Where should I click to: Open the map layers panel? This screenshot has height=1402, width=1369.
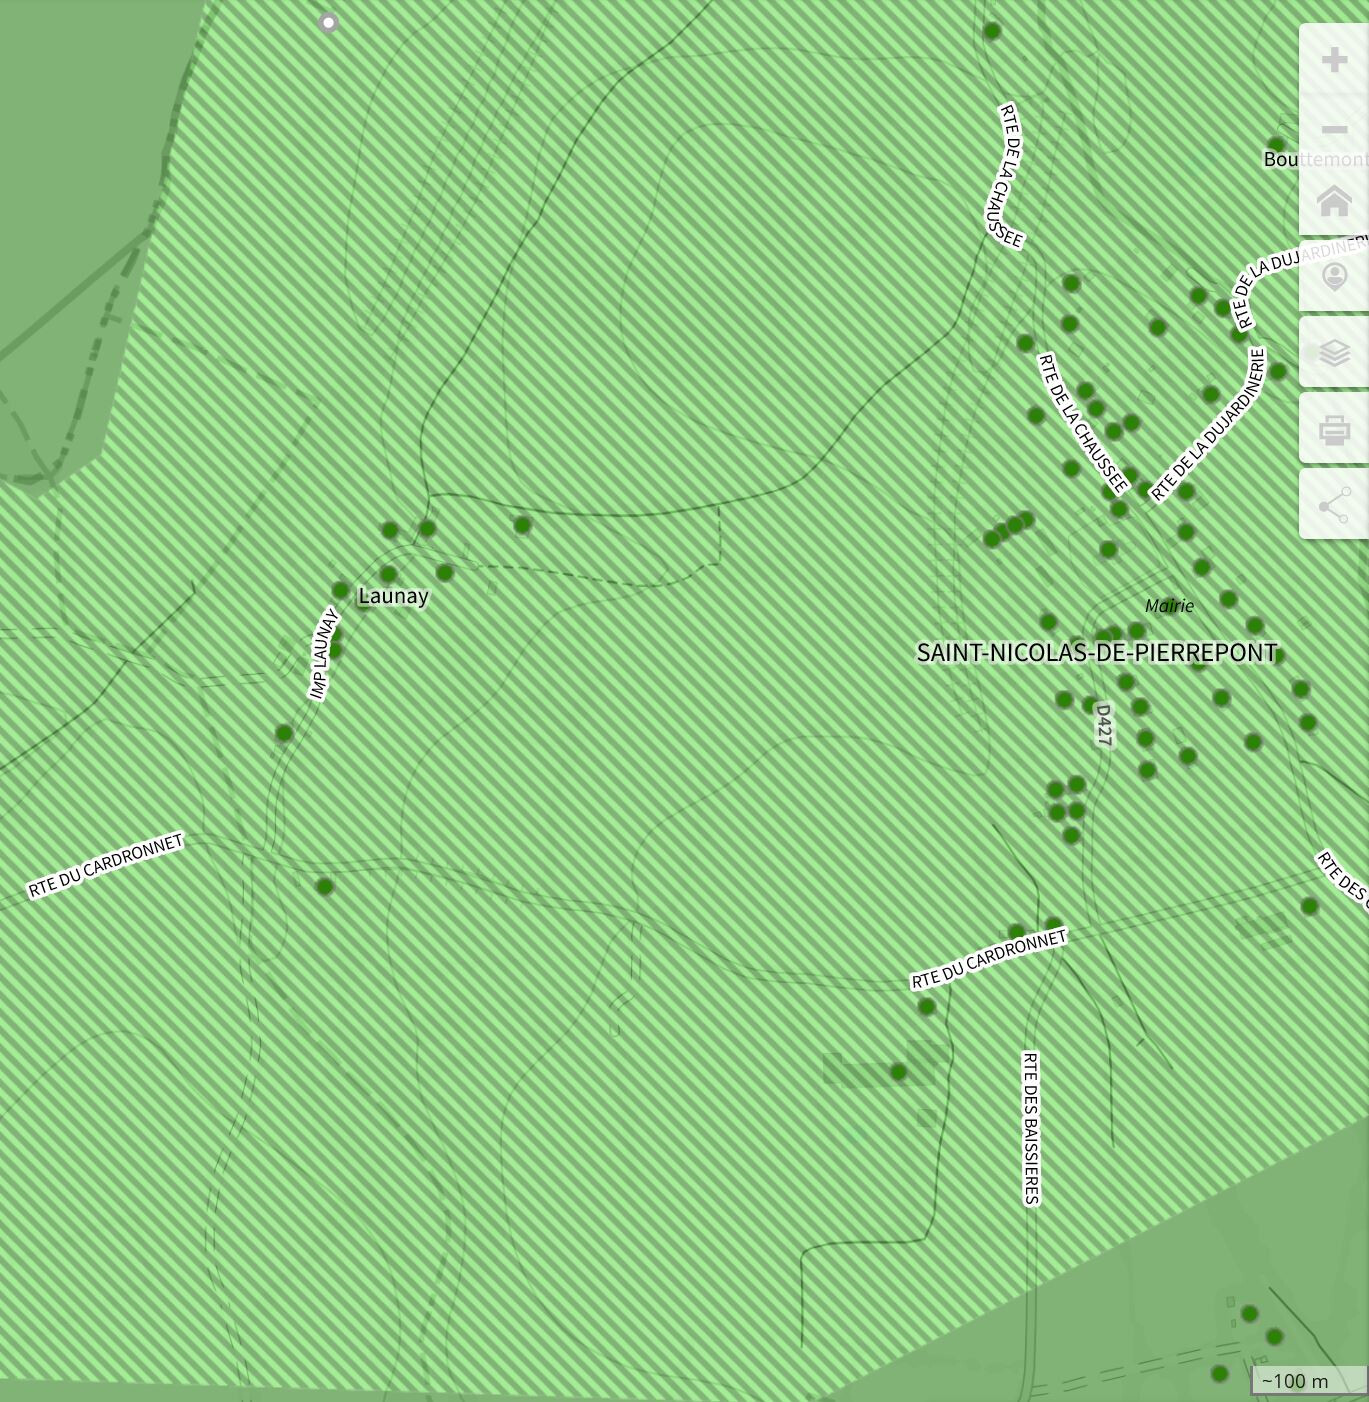tap(1334, 353)
